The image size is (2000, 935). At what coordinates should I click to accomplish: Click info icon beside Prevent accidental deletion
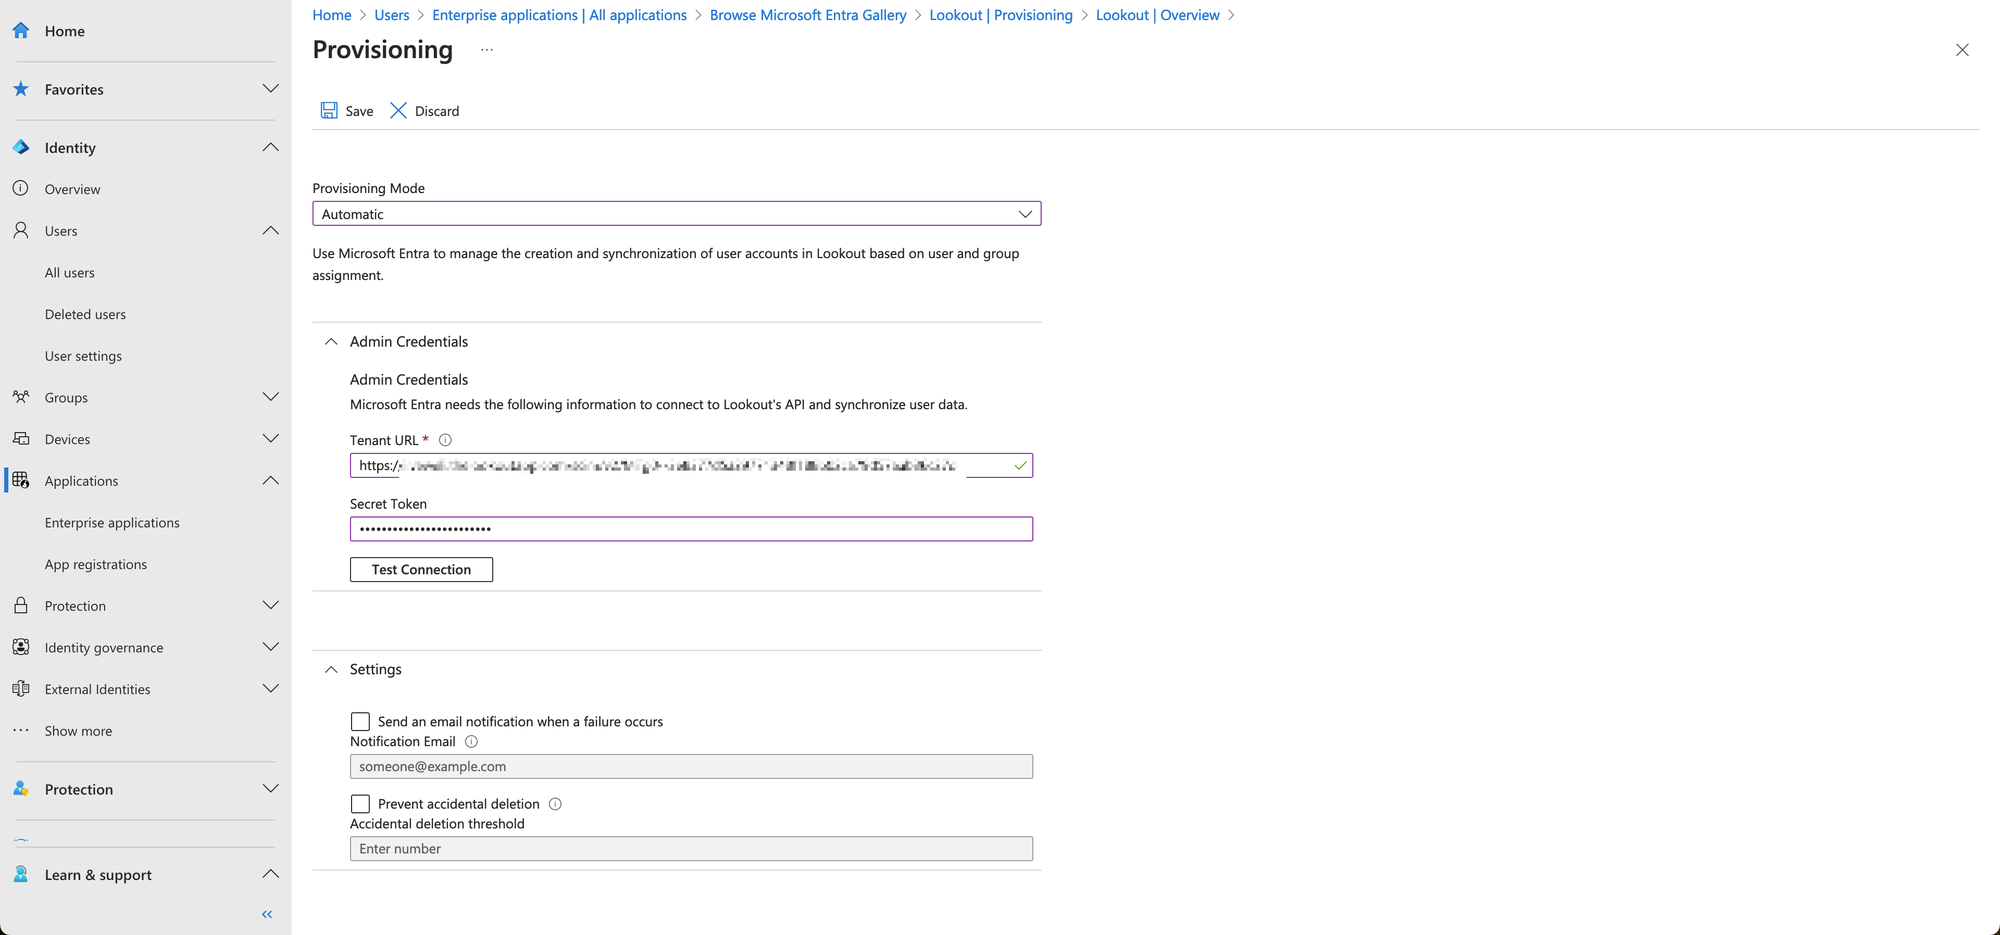coord(555,804)
